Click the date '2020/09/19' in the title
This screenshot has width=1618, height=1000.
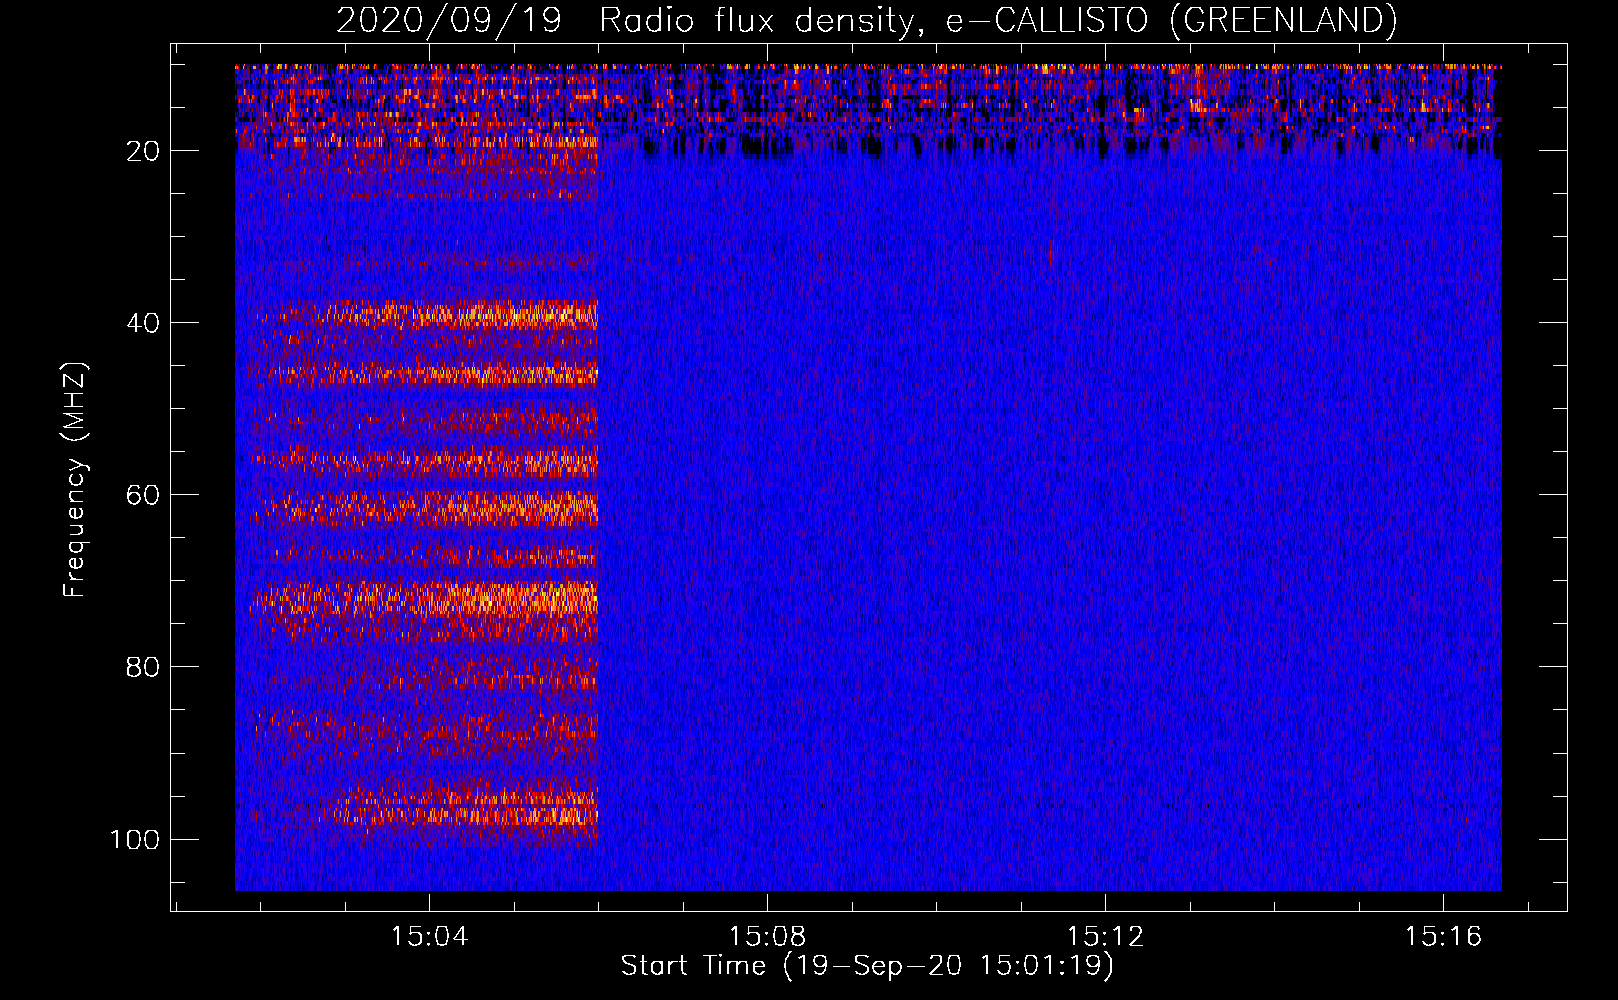click(449, 20)
